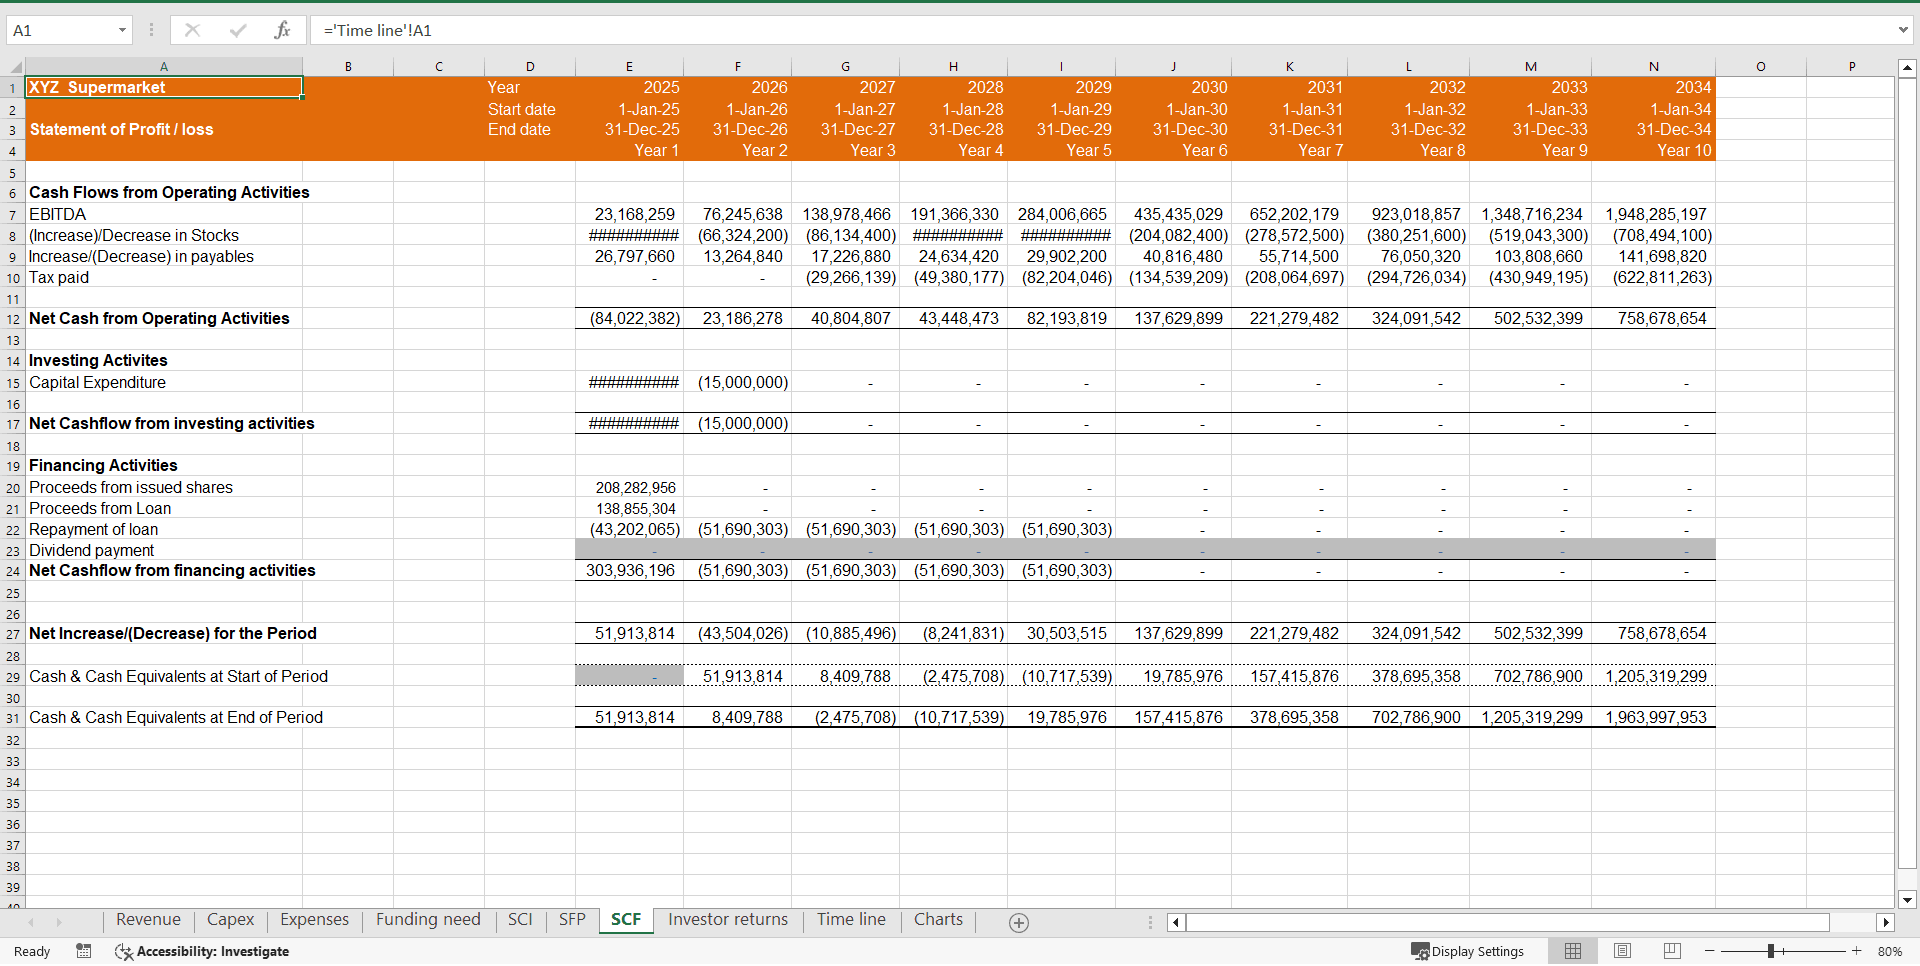Select cell value 23,168,259
Image resolution: width=1920 pixels, height=966 pixels.
[x=634, y=214]
